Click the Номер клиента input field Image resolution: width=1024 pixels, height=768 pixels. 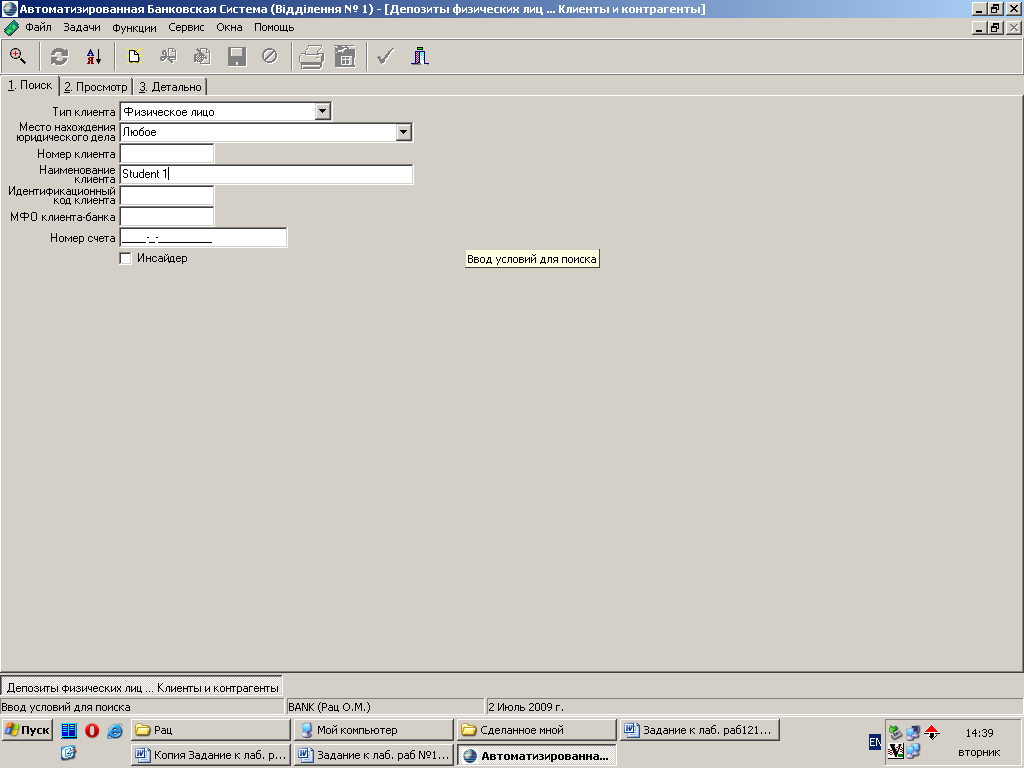[x=167, y=154]
